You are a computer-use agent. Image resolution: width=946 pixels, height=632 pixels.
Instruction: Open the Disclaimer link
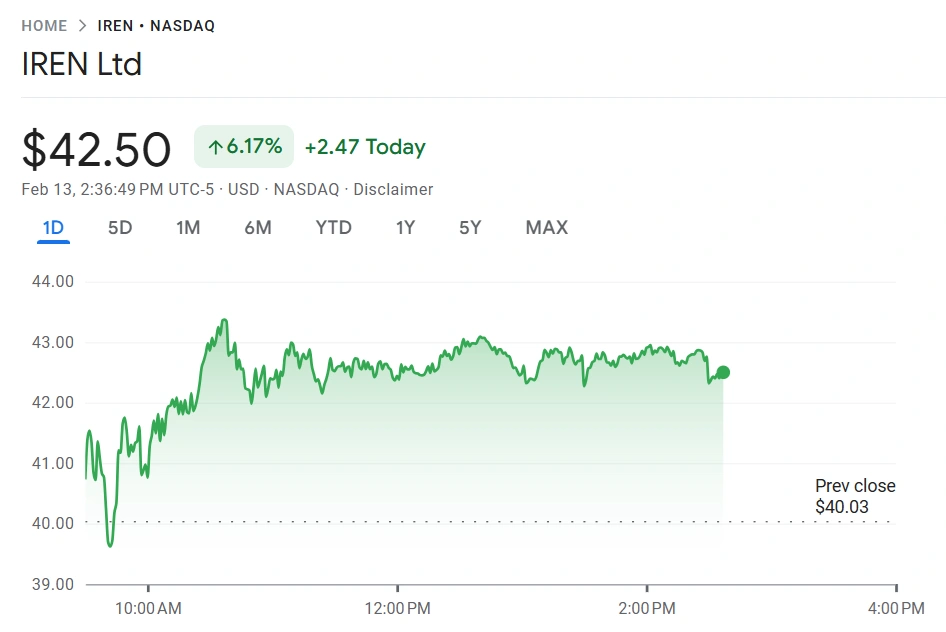click(393, 189)
